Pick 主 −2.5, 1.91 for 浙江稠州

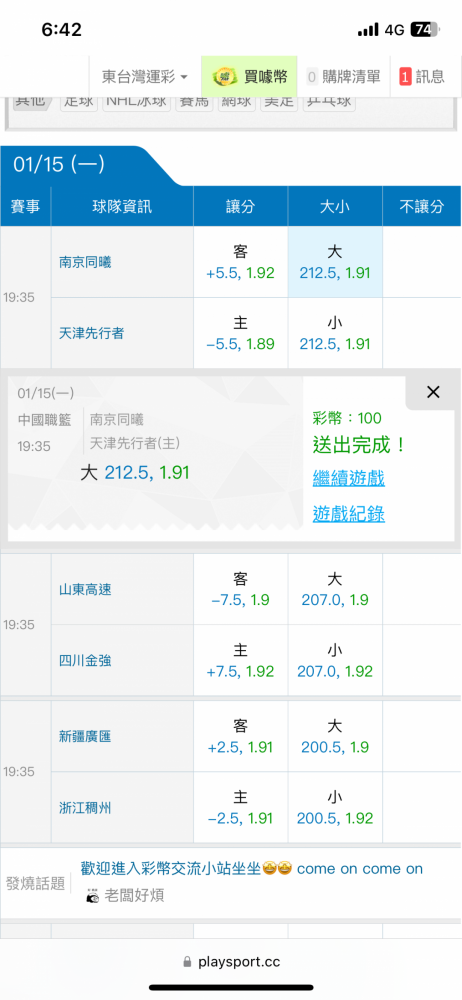[241, 807]
